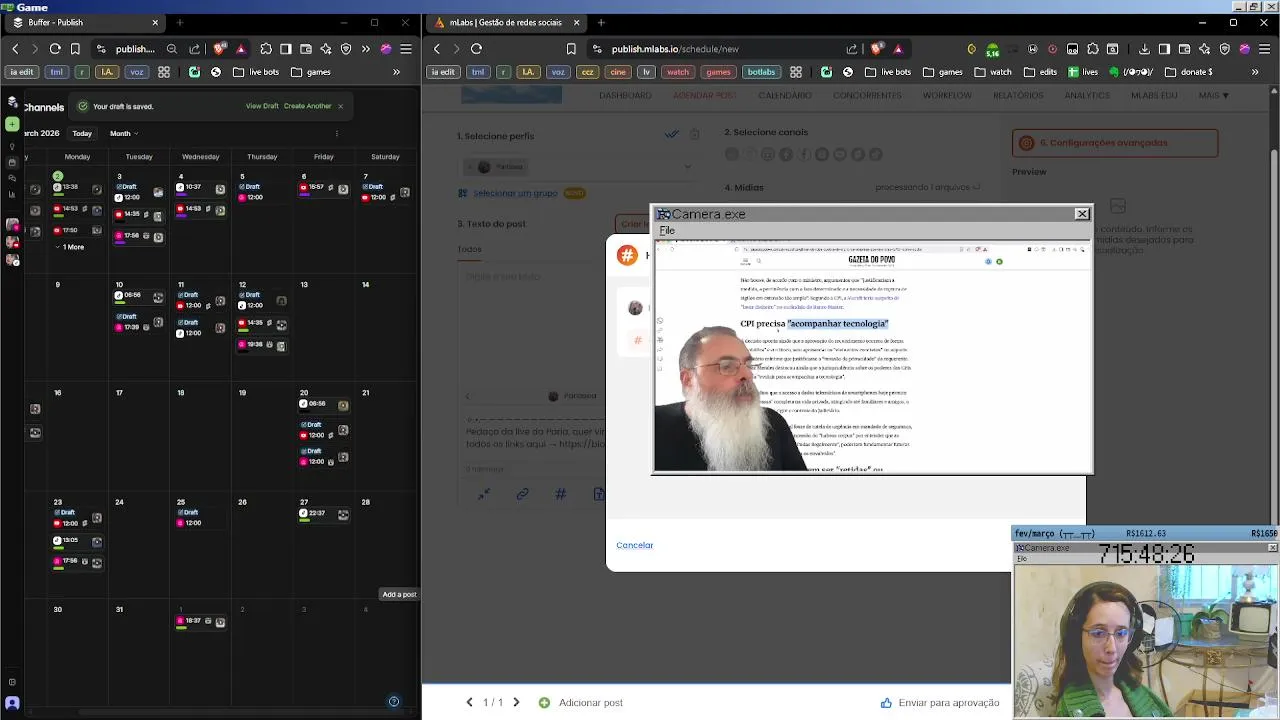The image size is (1280, 720).
Task: Open Configurações avançadas button in mLabs
Action: [x=1115, y=143]
